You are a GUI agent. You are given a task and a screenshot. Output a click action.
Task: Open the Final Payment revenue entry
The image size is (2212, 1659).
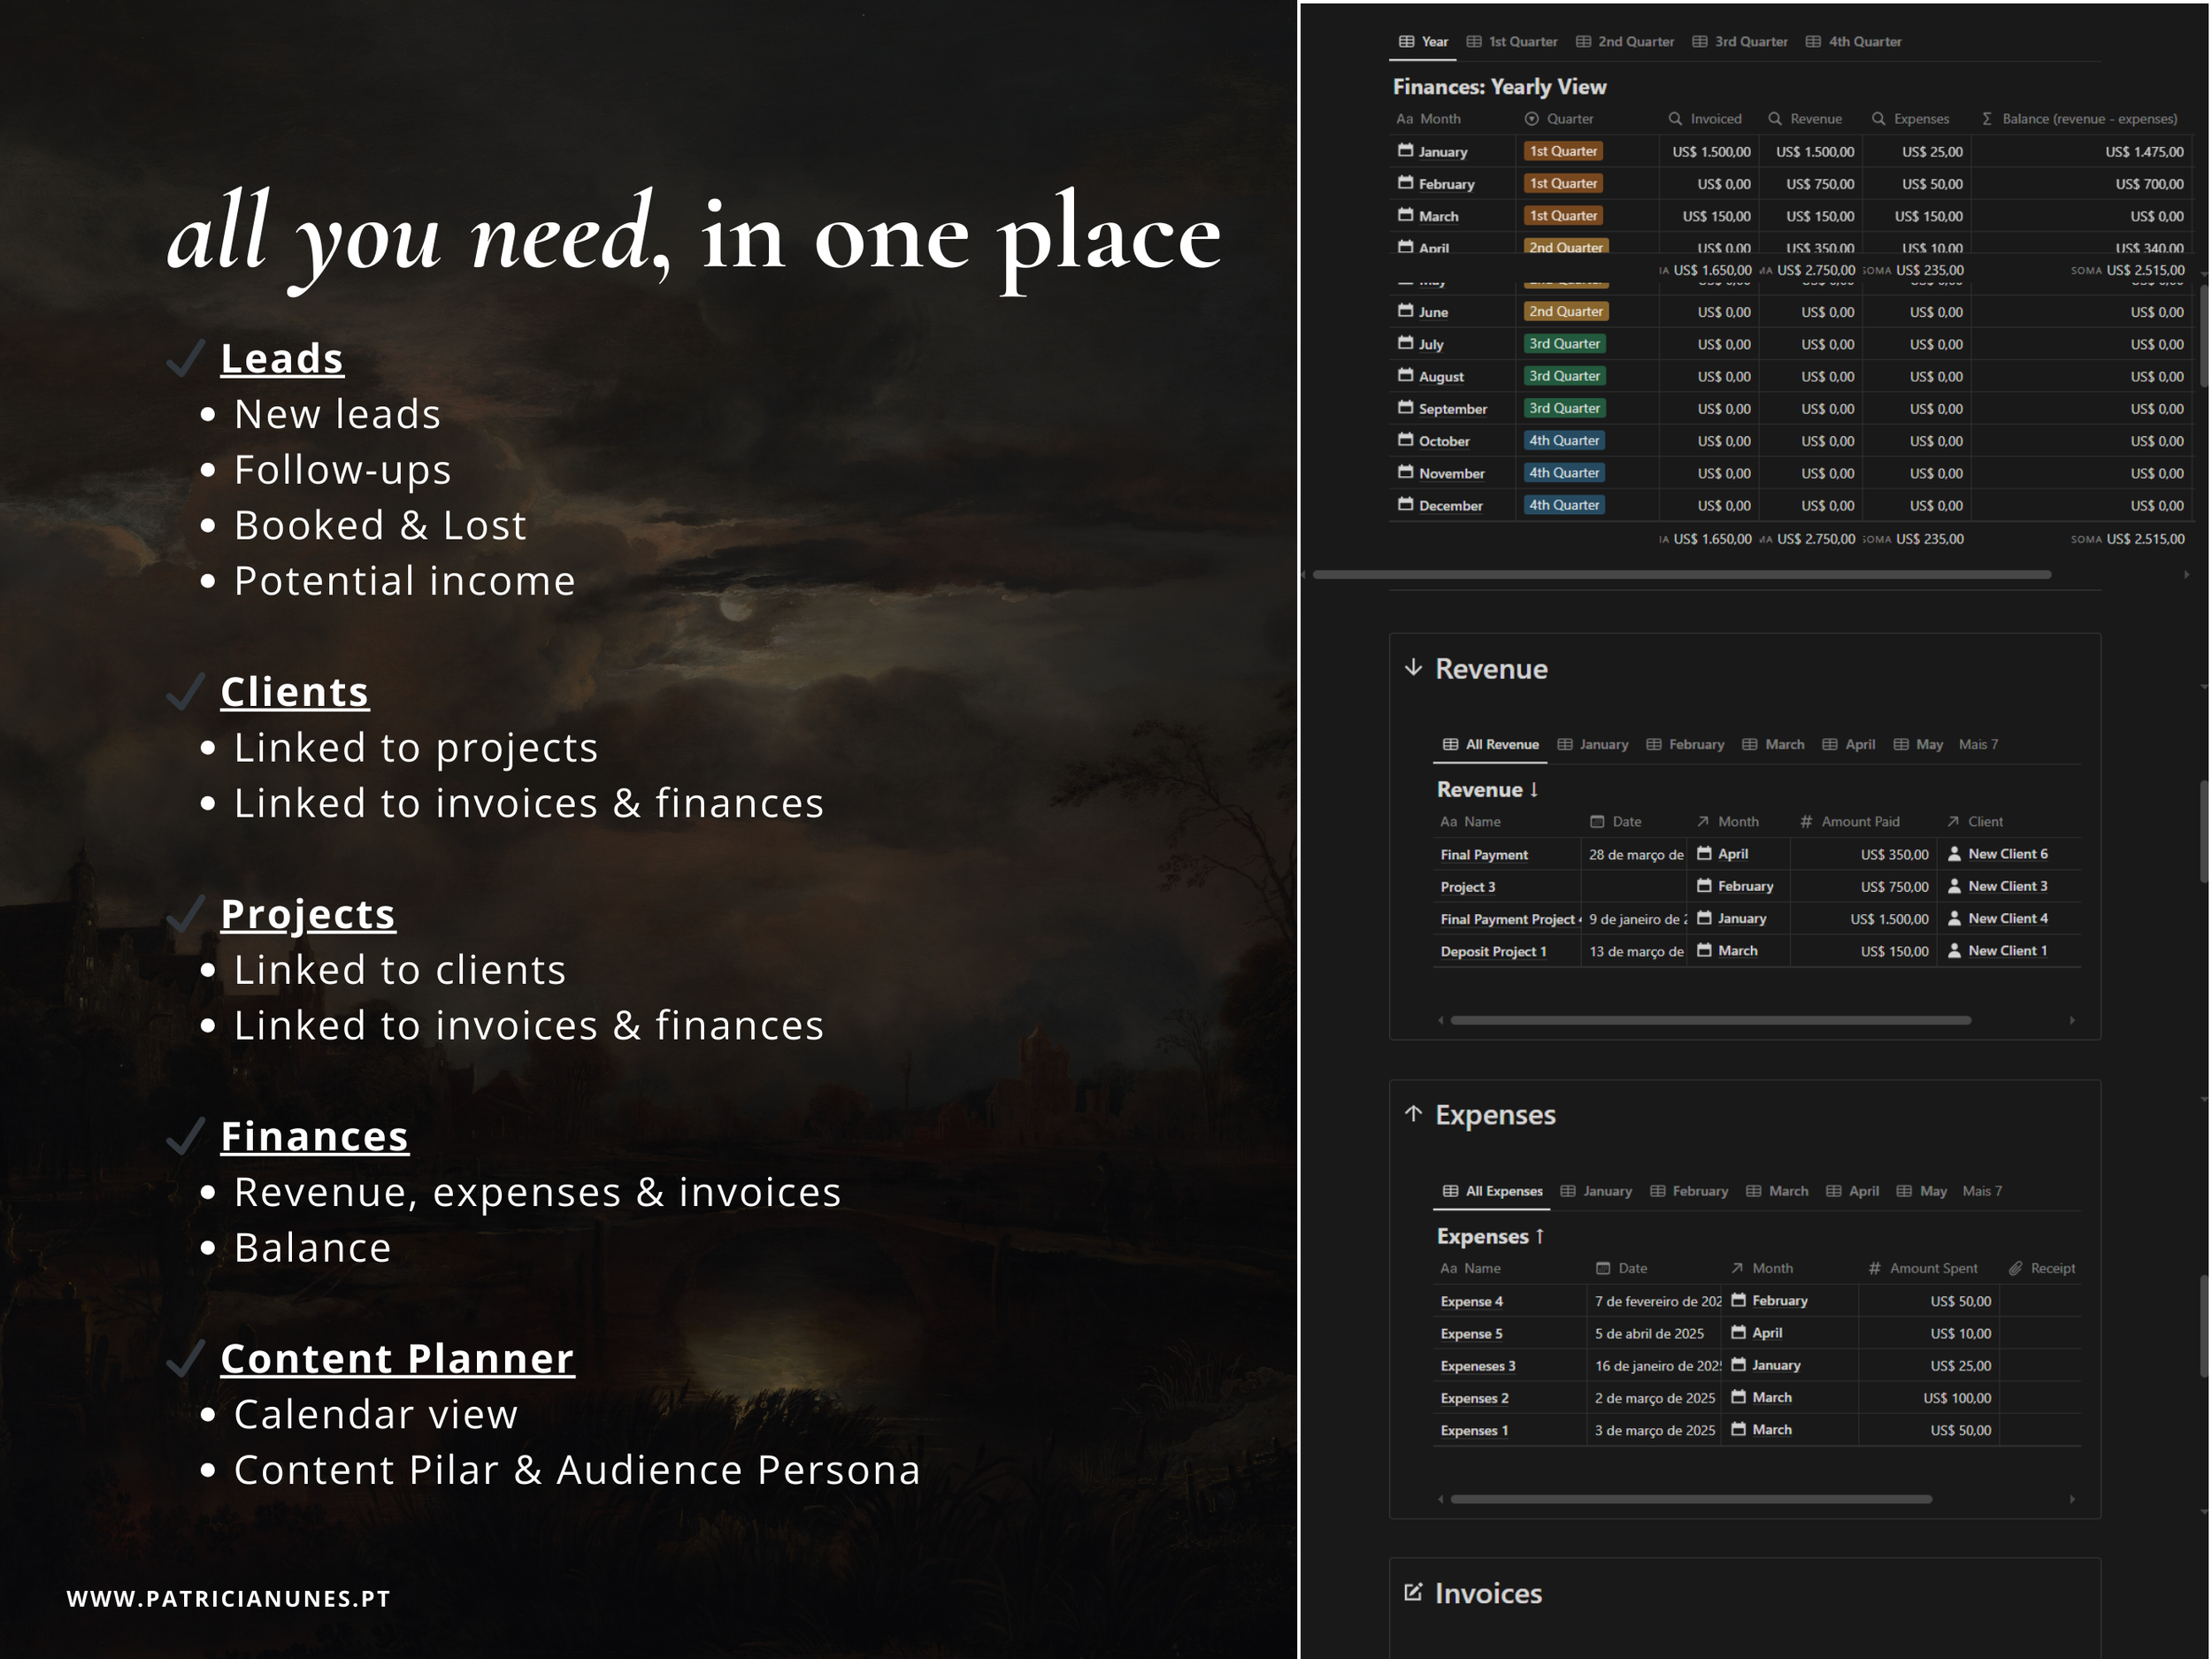[1484, 855]
